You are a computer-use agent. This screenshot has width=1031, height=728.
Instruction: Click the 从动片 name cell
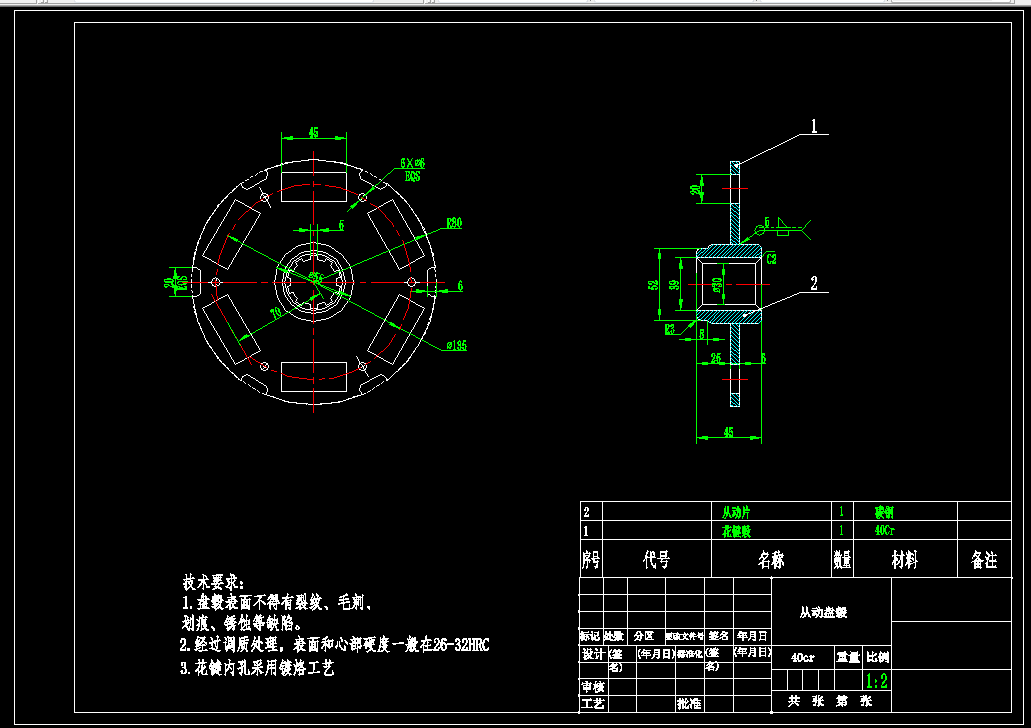coord(736,512)
